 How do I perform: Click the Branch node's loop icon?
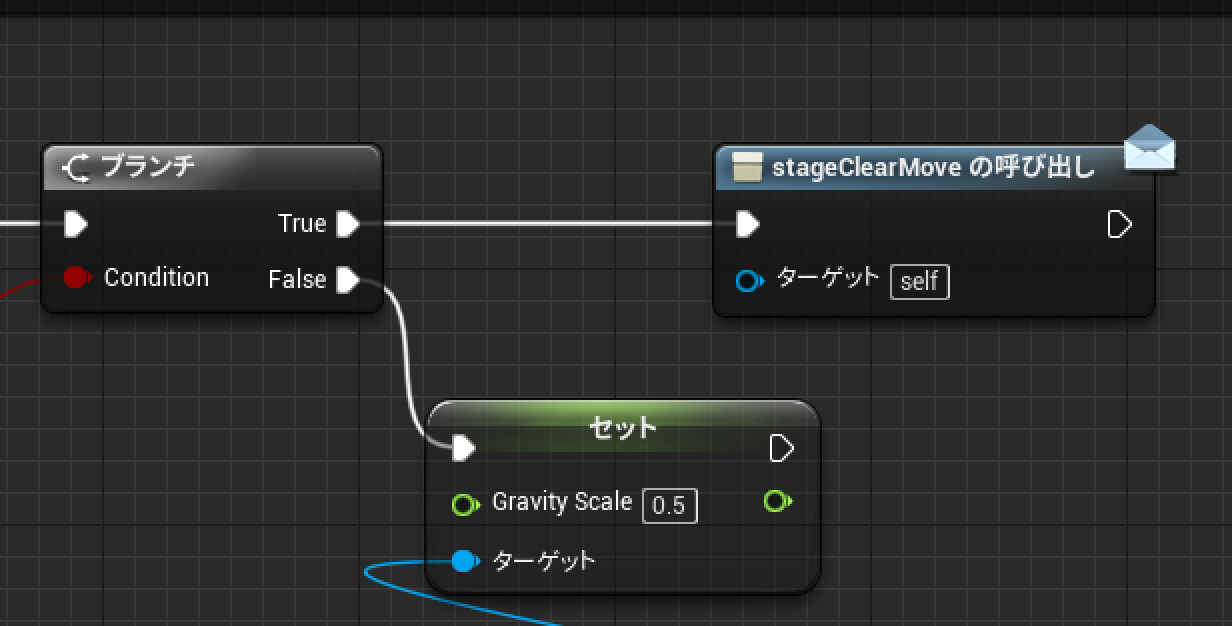(78, 168)
